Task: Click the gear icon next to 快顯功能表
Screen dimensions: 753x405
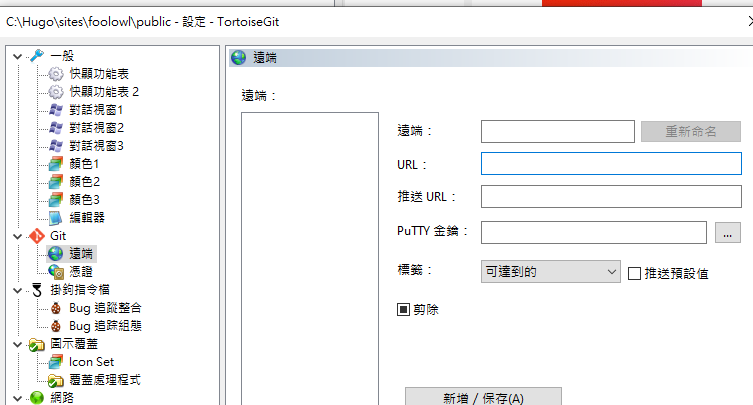Action: (56, 74)
